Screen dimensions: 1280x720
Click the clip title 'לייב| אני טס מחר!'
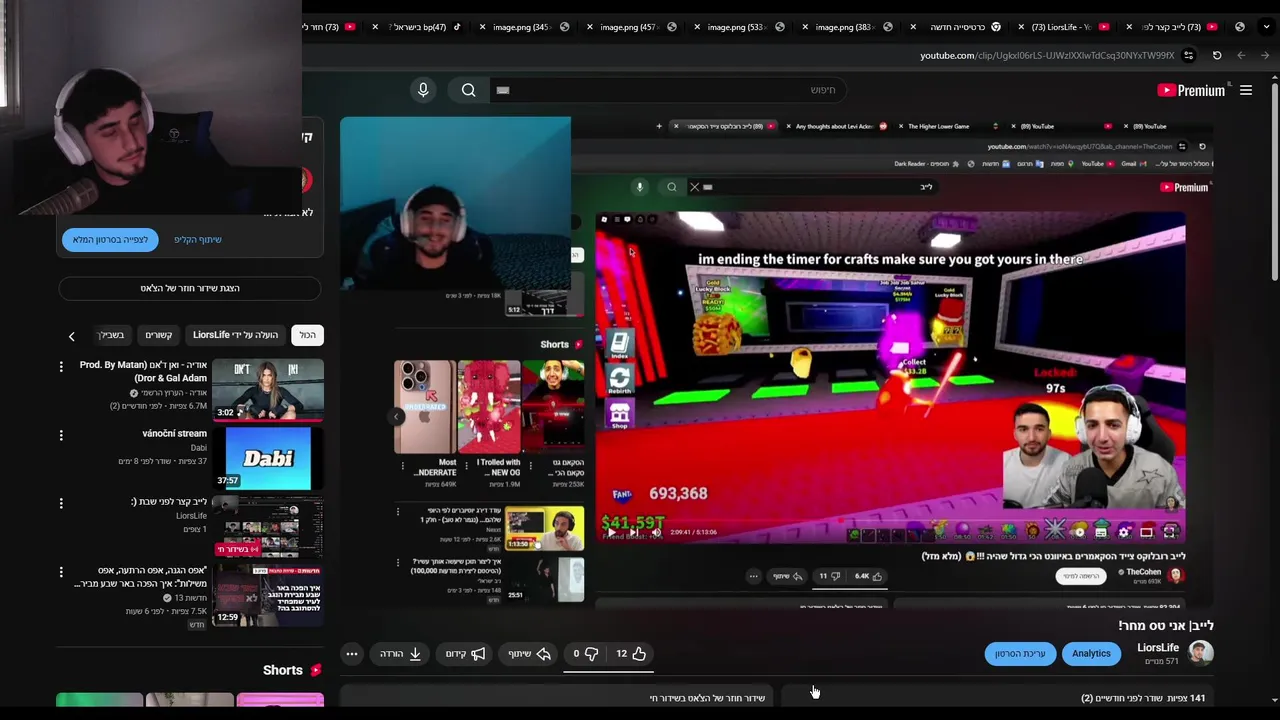[x=1166, y=625]
